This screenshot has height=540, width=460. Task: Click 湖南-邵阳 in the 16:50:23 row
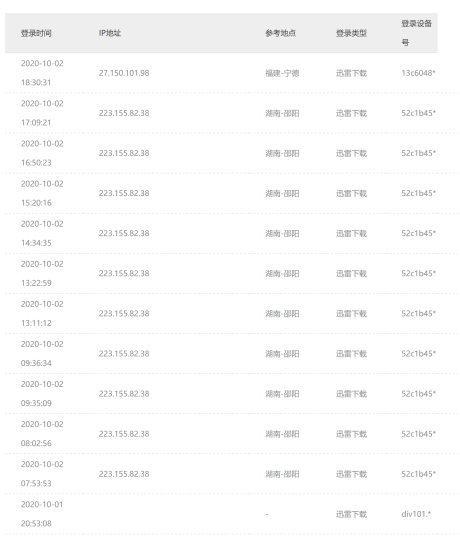pos(282,153)
